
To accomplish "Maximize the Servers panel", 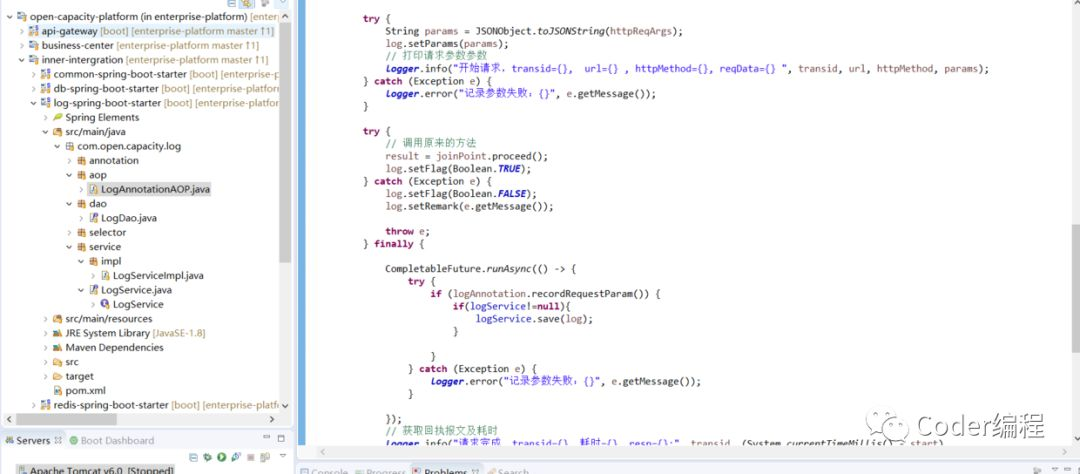I will coord(280,438).
